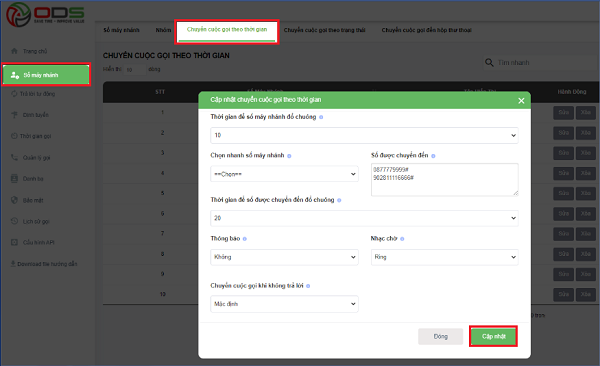The height and width of the screenshot is (366, 600).
Task: Click the Số được chuyển đến text area
Action: (445, 180)
